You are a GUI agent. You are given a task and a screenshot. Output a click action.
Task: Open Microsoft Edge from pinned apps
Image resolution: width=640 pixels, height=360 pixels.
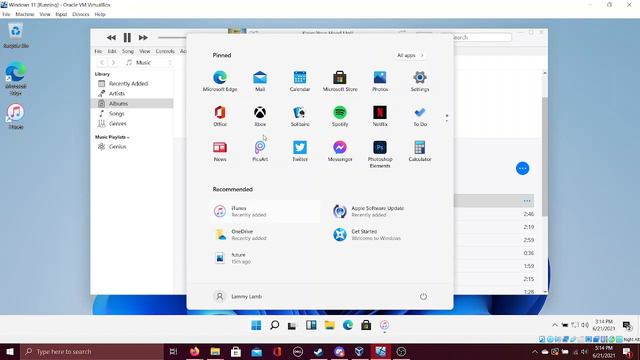click(220, 81)
